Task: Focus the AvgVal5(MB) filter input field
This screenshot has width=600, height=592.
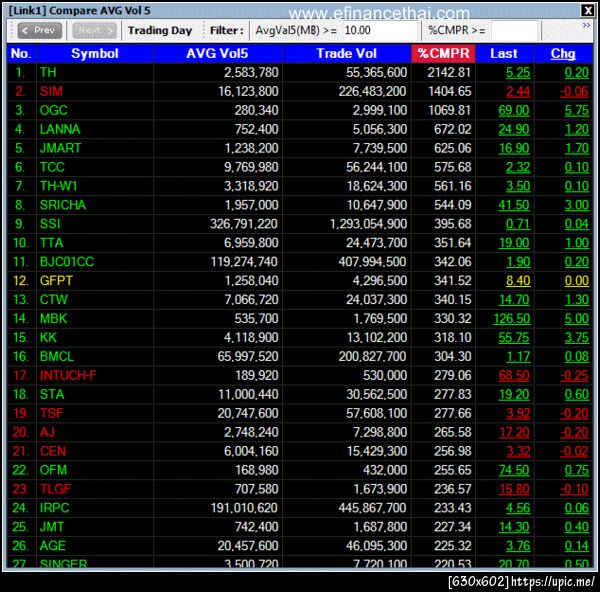Action: [x=379, y=30]
